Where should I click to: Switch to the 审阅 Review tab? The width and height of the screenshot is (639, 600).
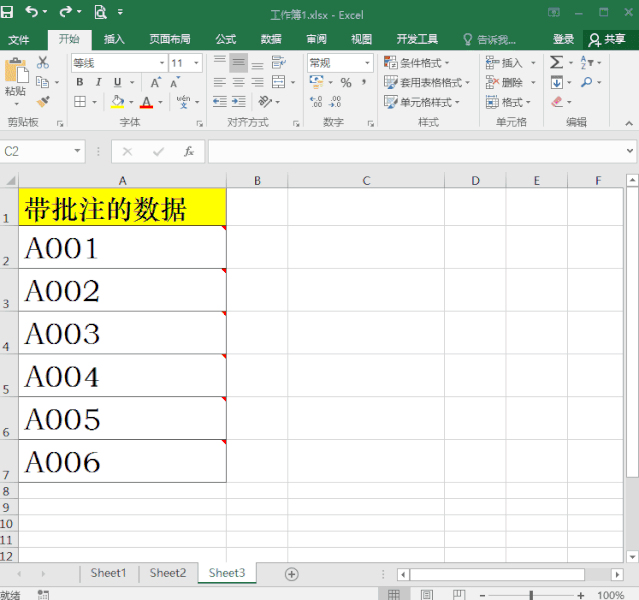316,39
